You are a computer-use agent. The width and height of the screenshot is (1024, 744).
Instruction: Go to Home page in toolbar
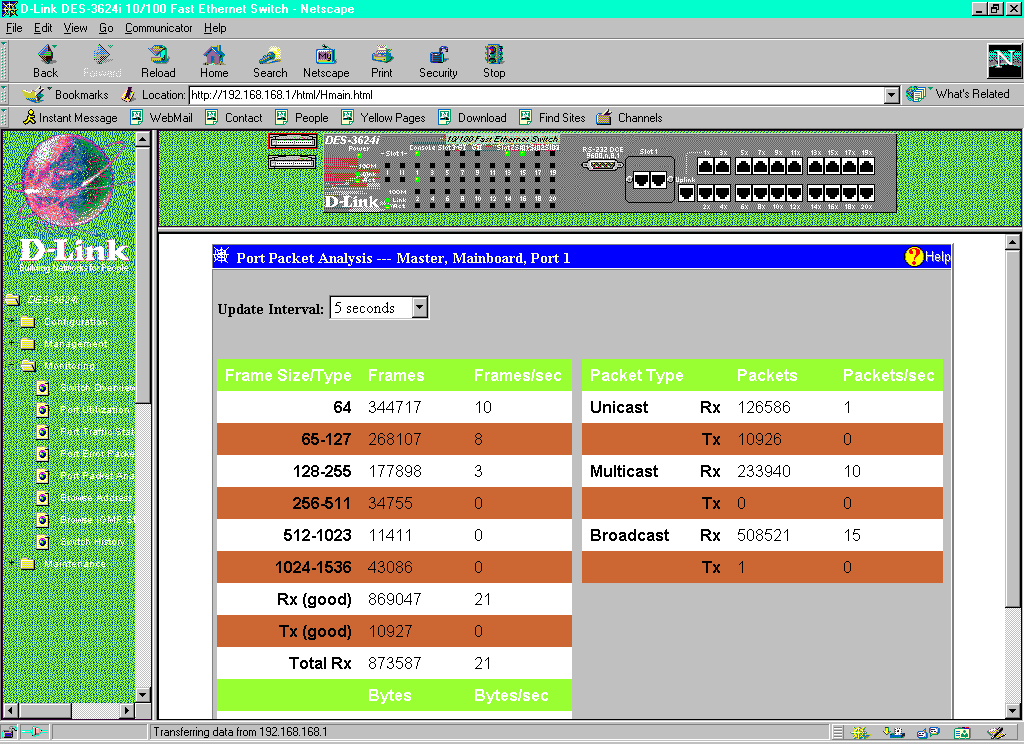pos(214,60)
